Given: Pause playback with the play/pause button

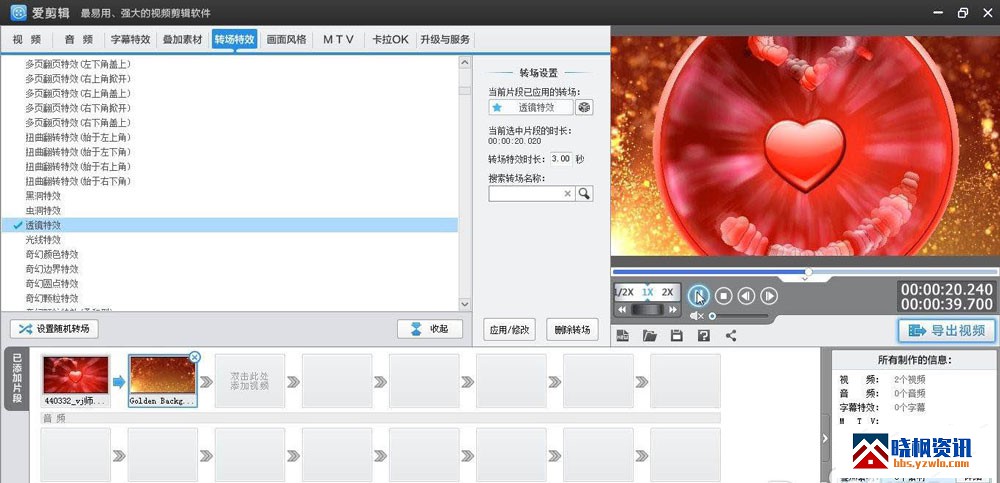Looking at the screenshot, I should (698, 295).
